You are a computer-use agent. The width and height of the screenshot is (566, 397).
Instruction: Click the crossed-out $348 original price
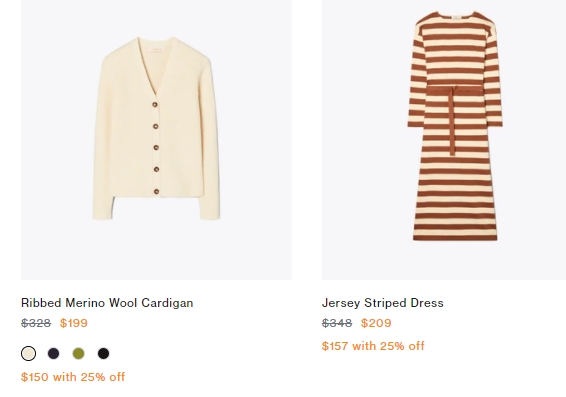pos(337,323)
